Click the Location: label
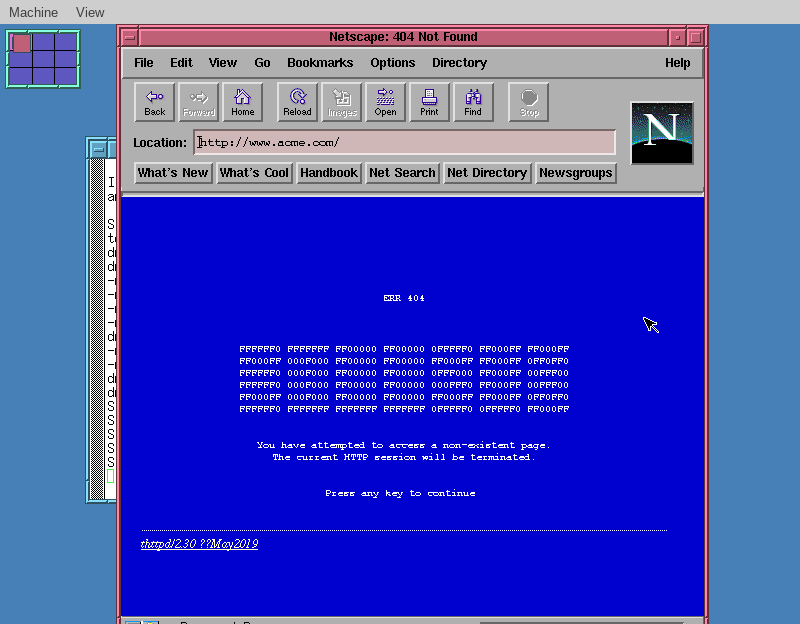The image size is (800, 624). 160,142
